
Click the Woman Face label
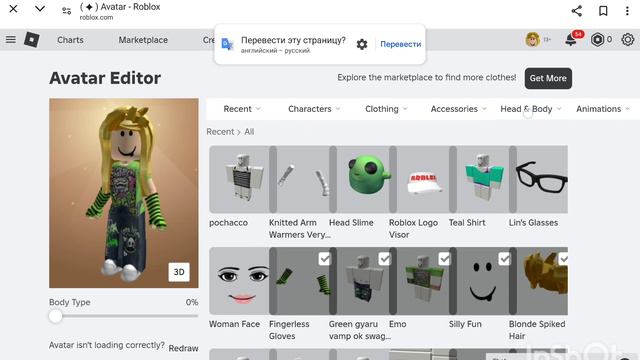234,324
